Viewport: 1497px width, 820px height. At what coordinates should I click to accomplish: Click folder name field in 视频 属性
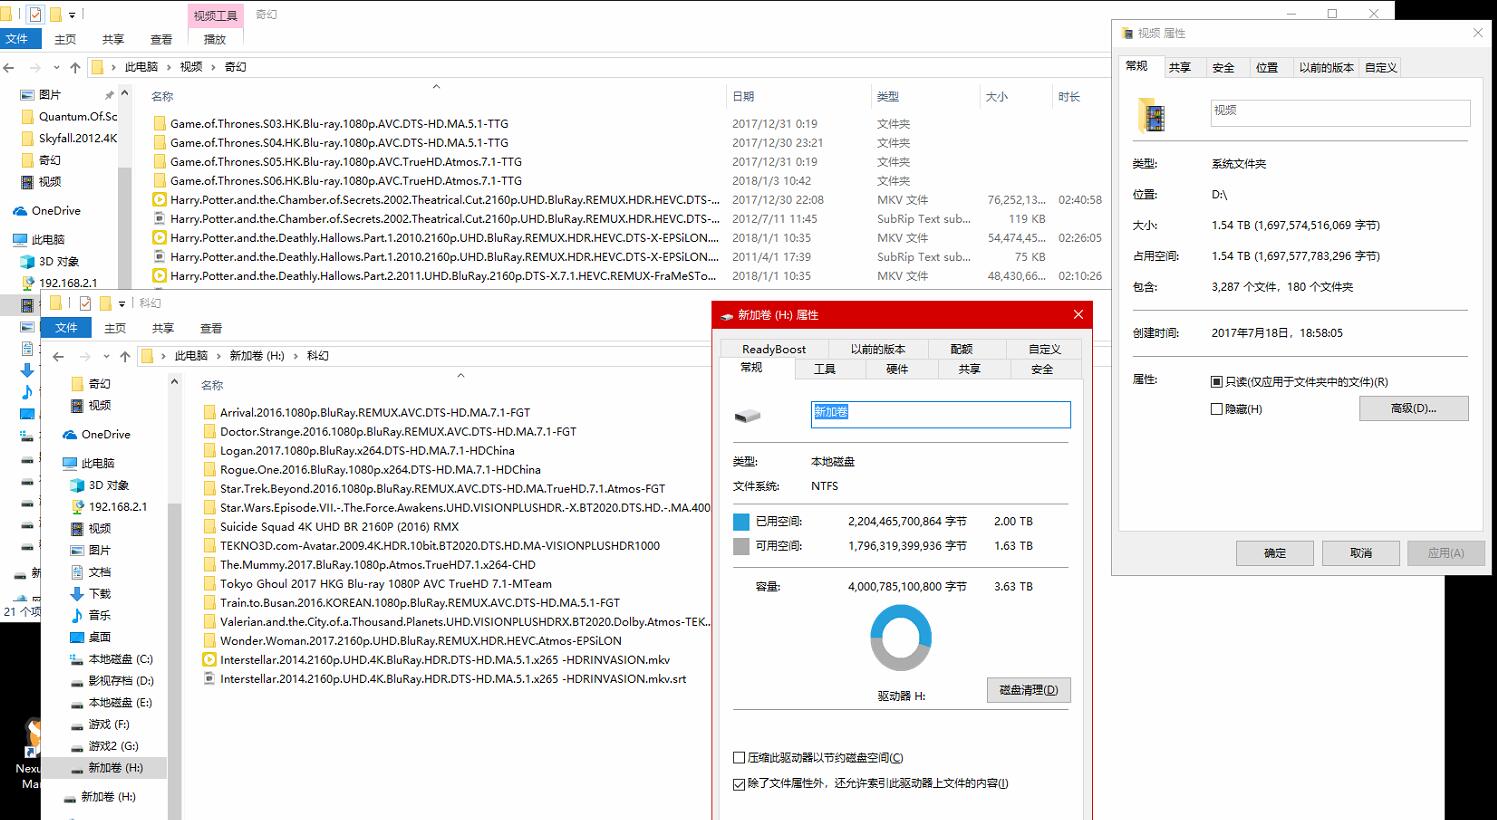click(x=1340, y=112)
